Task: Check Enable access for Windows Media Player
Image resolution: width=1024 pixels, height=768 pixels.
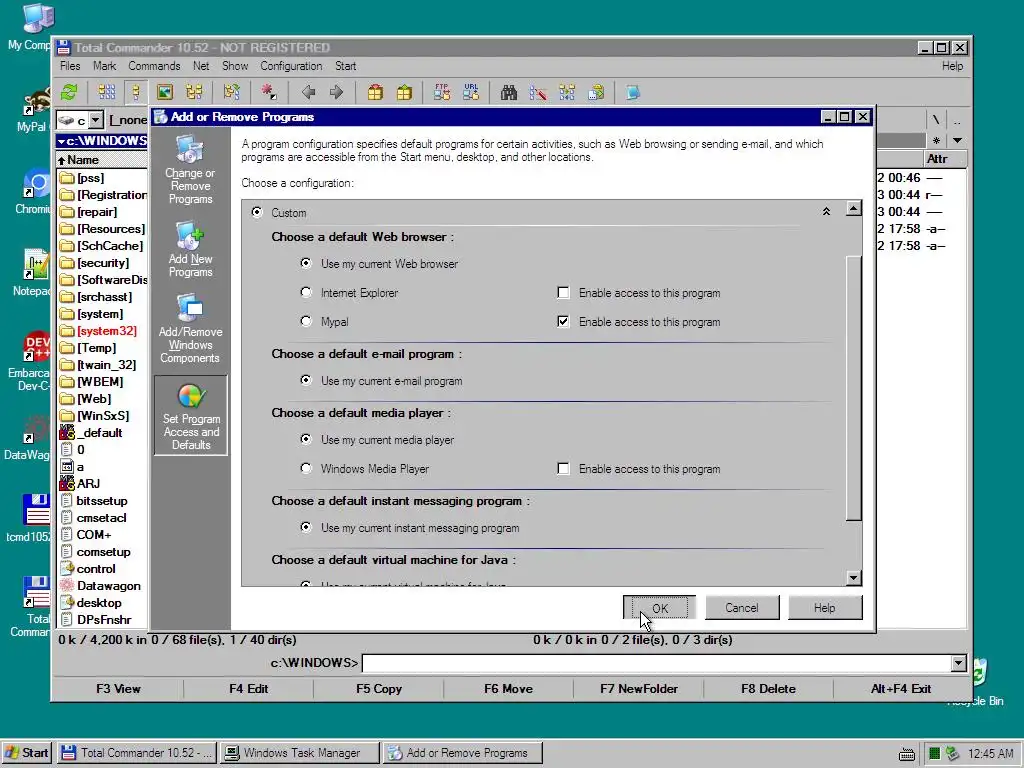Action: pyautogui.click(x=563, y=468)
